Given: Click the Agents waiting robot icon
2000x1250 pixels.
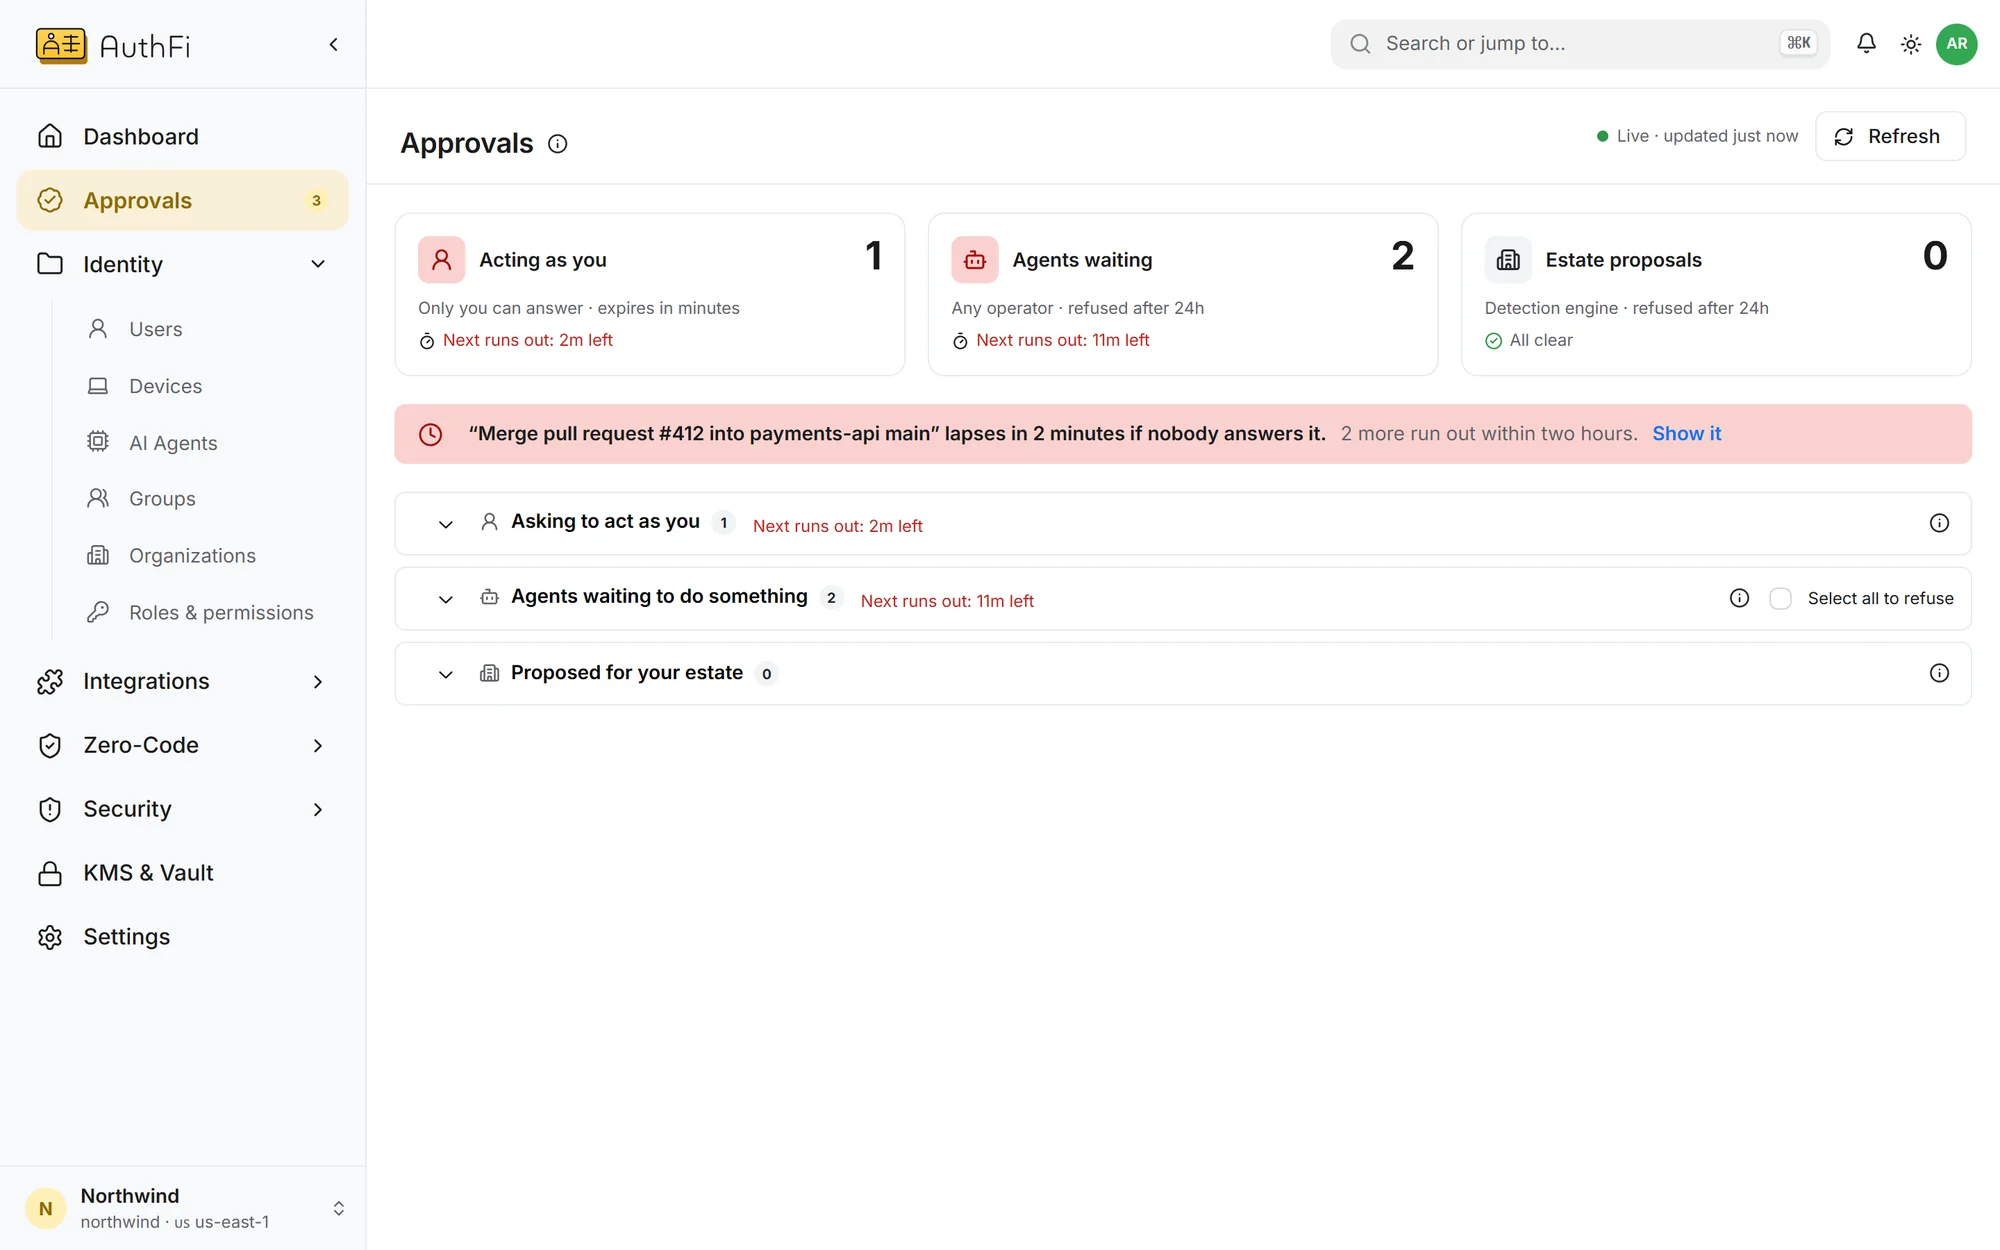Looking at the screenshot, I should 975,260.
